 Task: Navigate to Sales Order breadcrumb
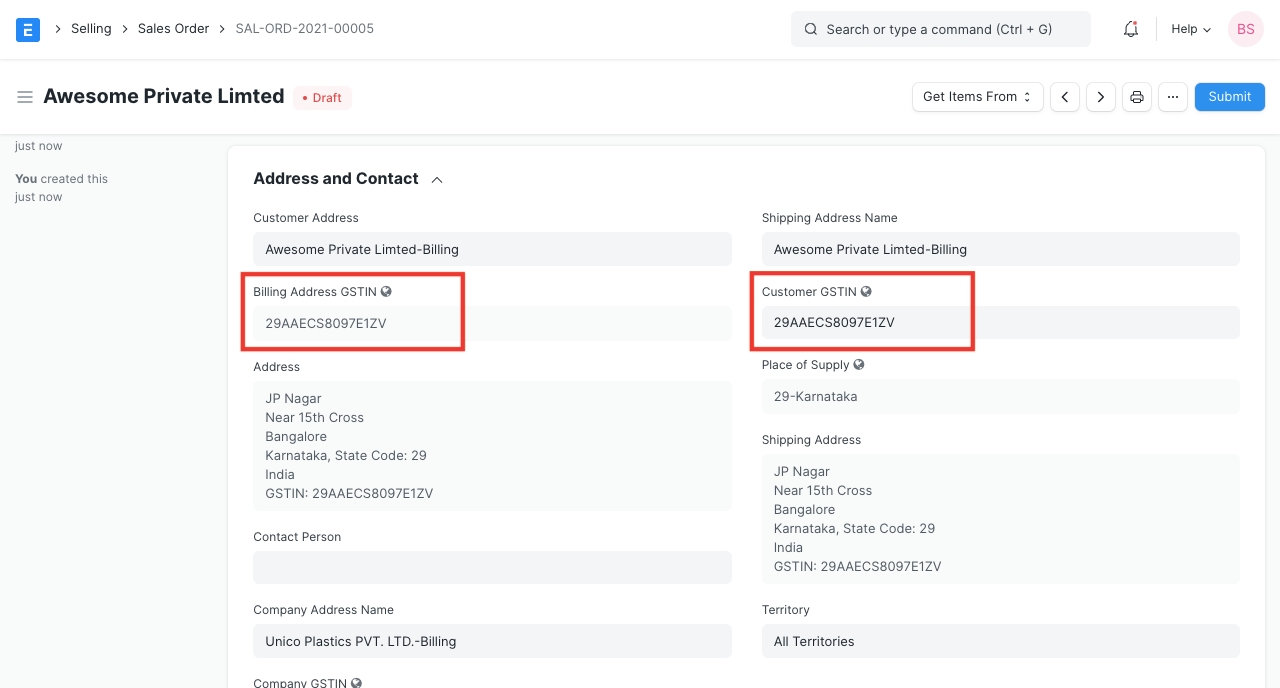point(173,29)
